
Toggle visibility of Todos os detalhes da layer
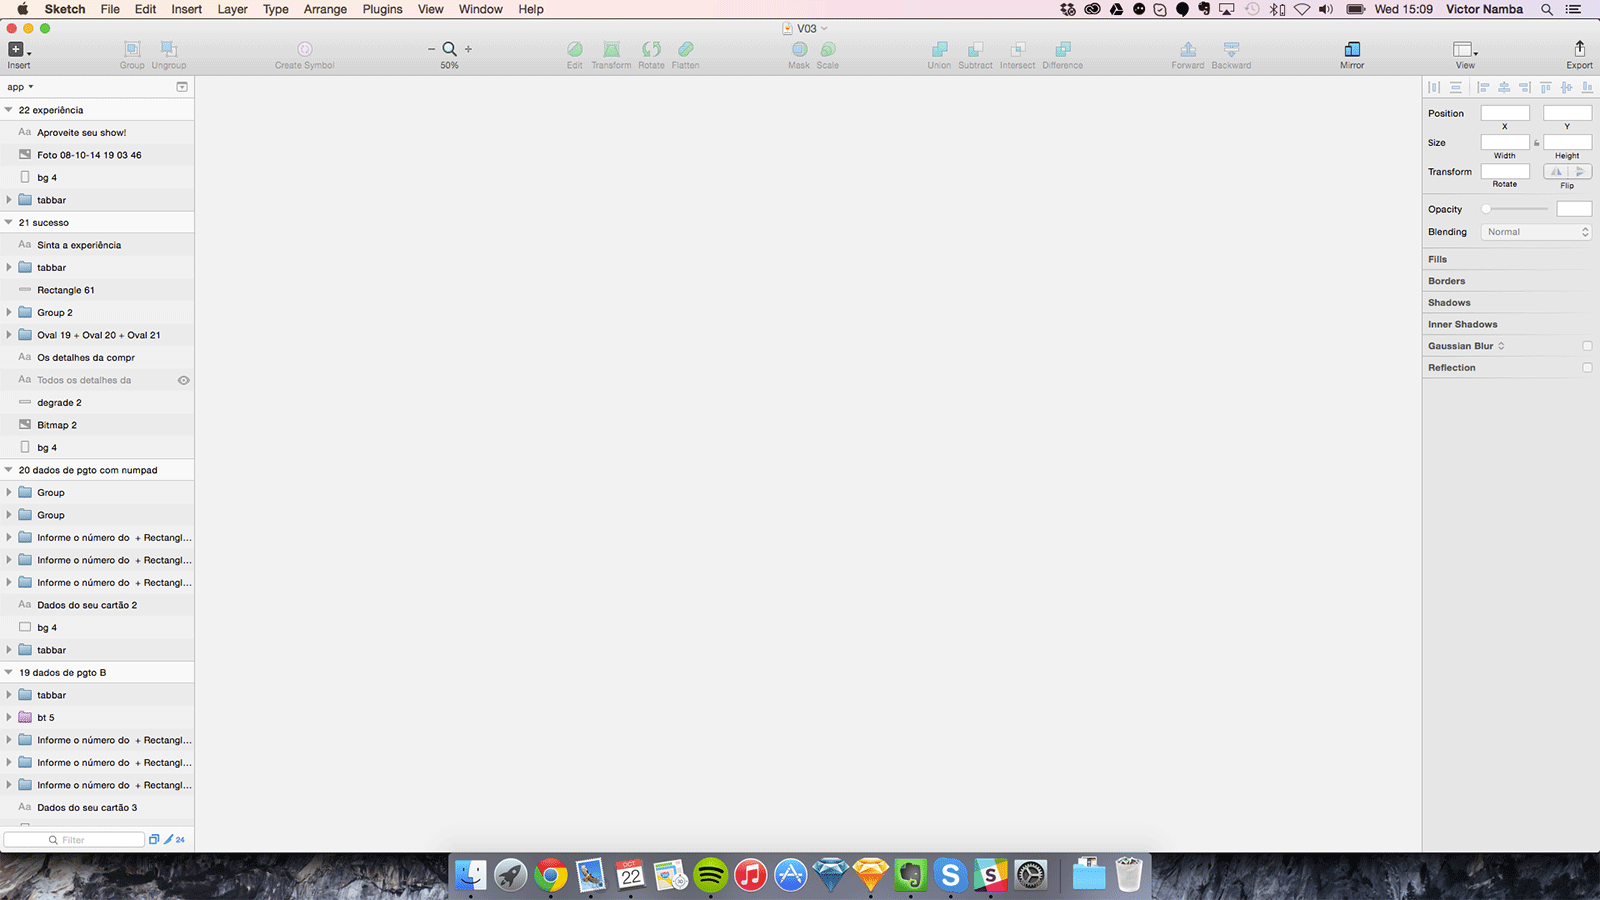[184, 380]
